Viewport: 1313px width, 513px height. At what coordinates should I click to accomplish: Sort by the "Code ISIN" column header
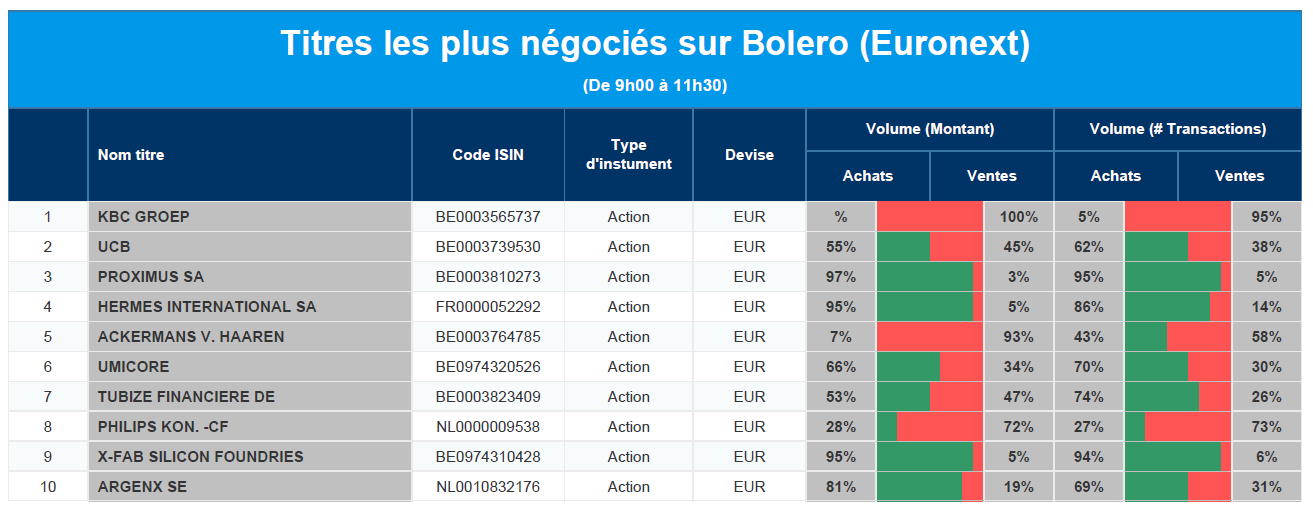[488, 155]
